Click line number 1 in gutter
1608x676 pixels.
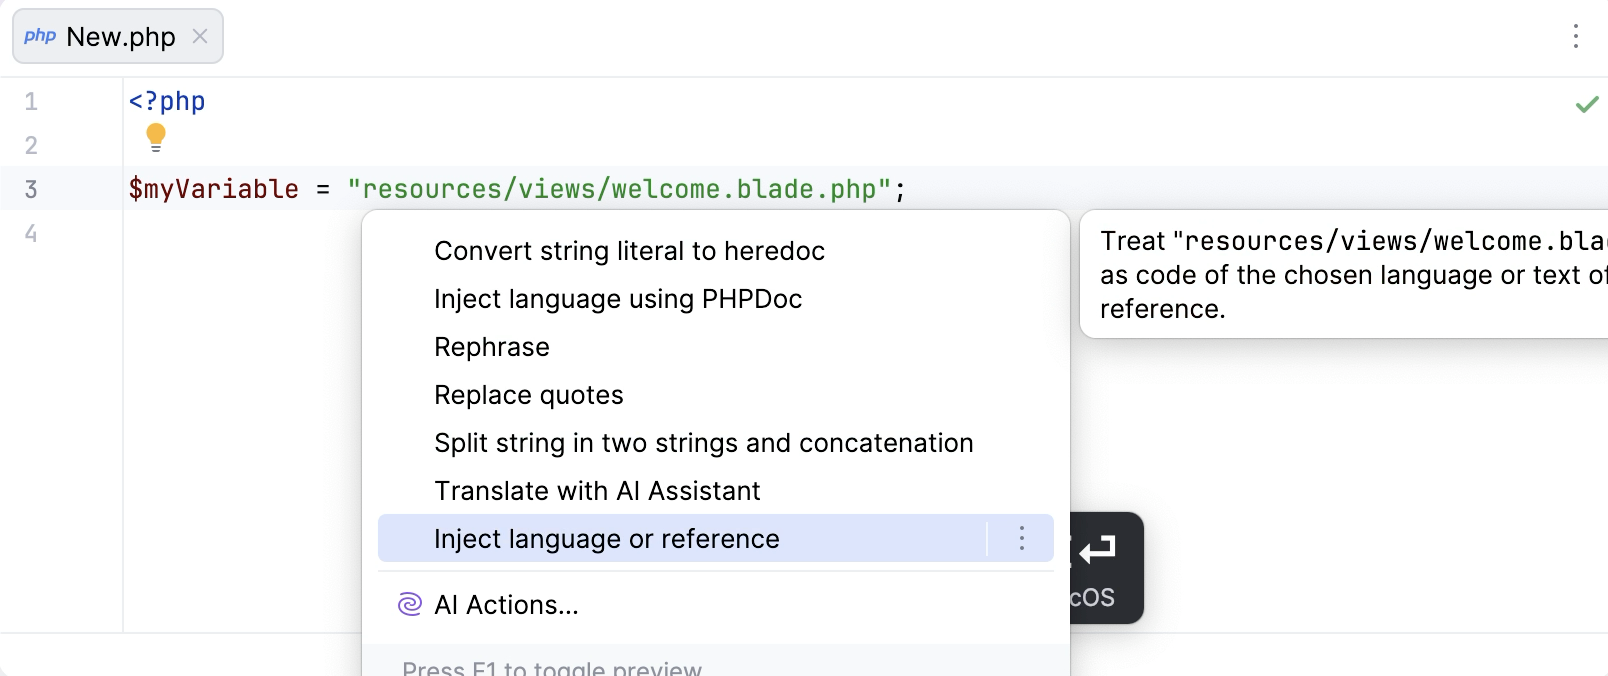[31, 101]
